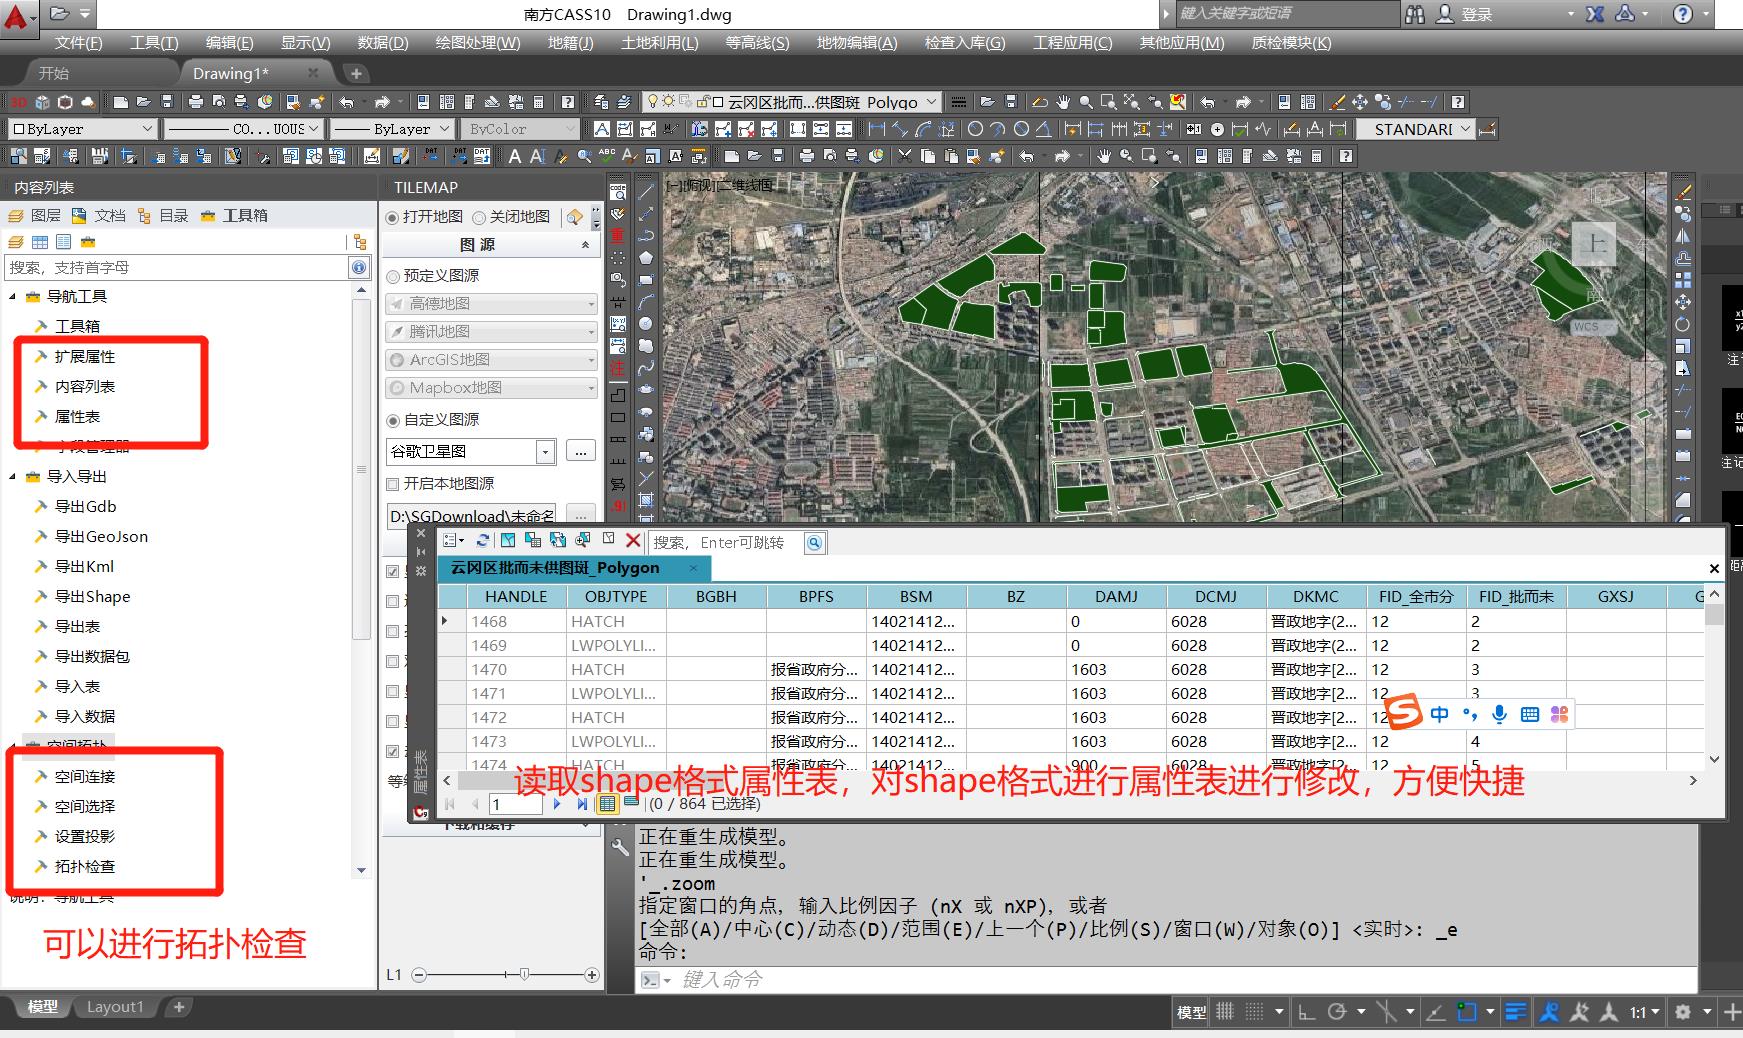The image size is (1743, 1038).
Task: Click the status bar settings gear icon
Action: click(1683, 1012)
